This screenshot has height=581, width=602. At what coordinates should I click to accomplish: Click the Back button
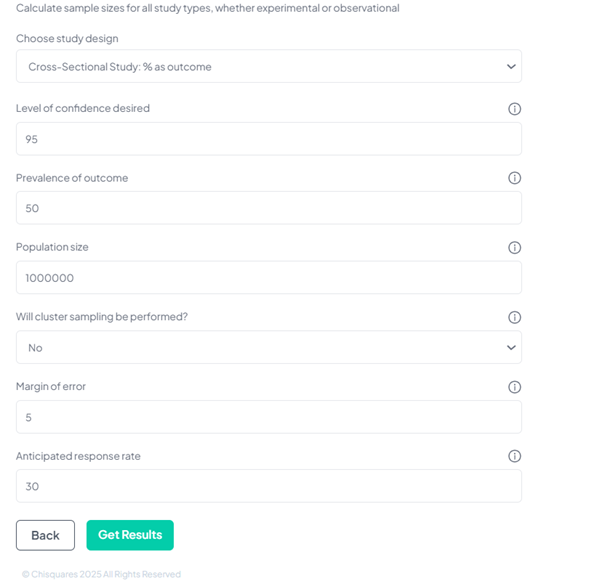click(45, 535)
